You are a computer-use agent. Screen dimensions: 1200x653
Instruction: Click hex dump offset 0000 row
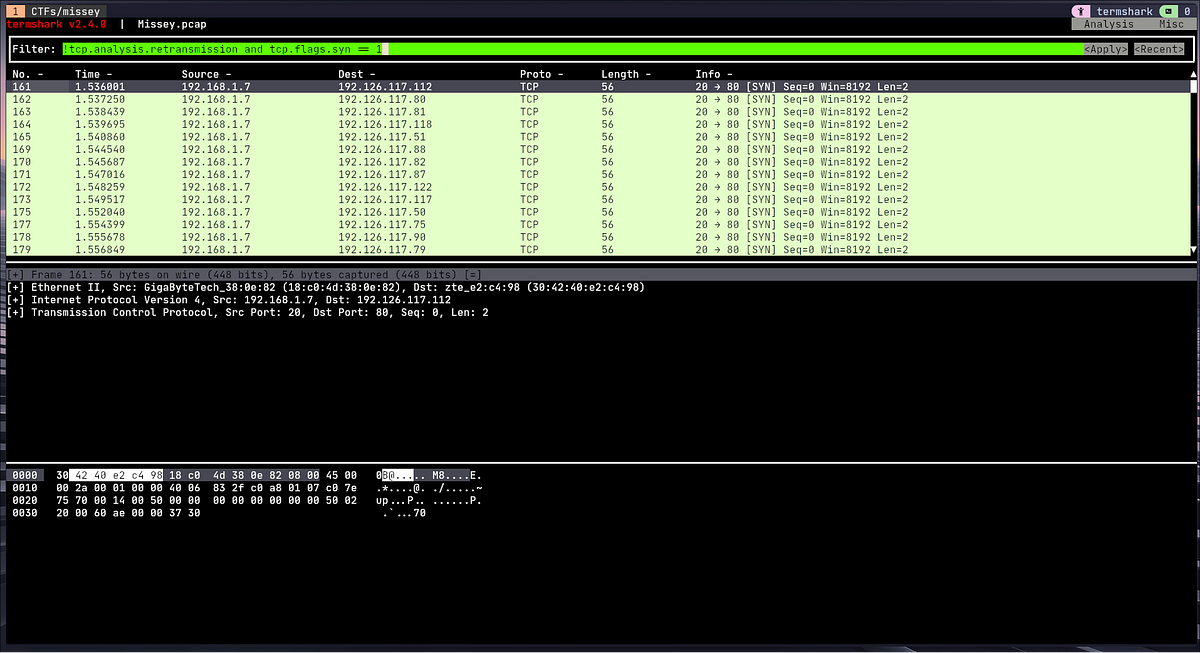247,475
